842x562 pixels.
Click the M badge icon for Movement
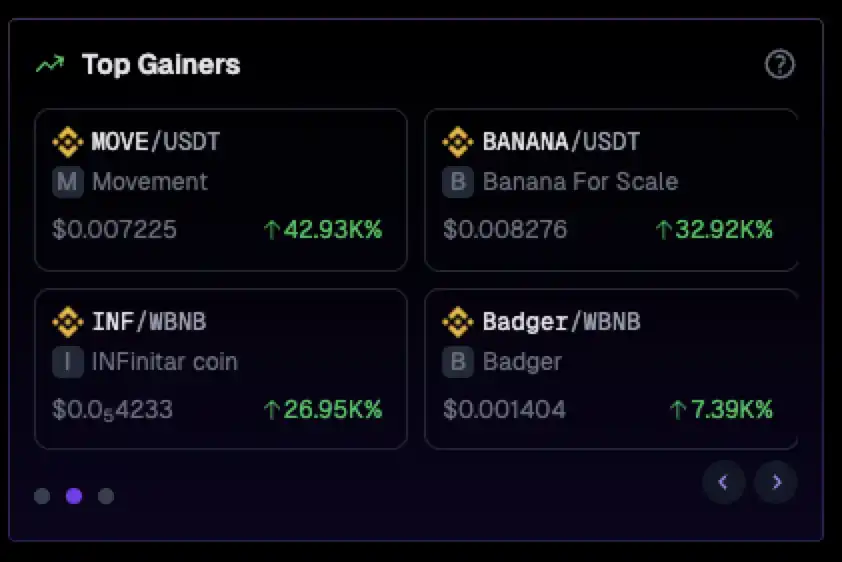pos(67,182)
